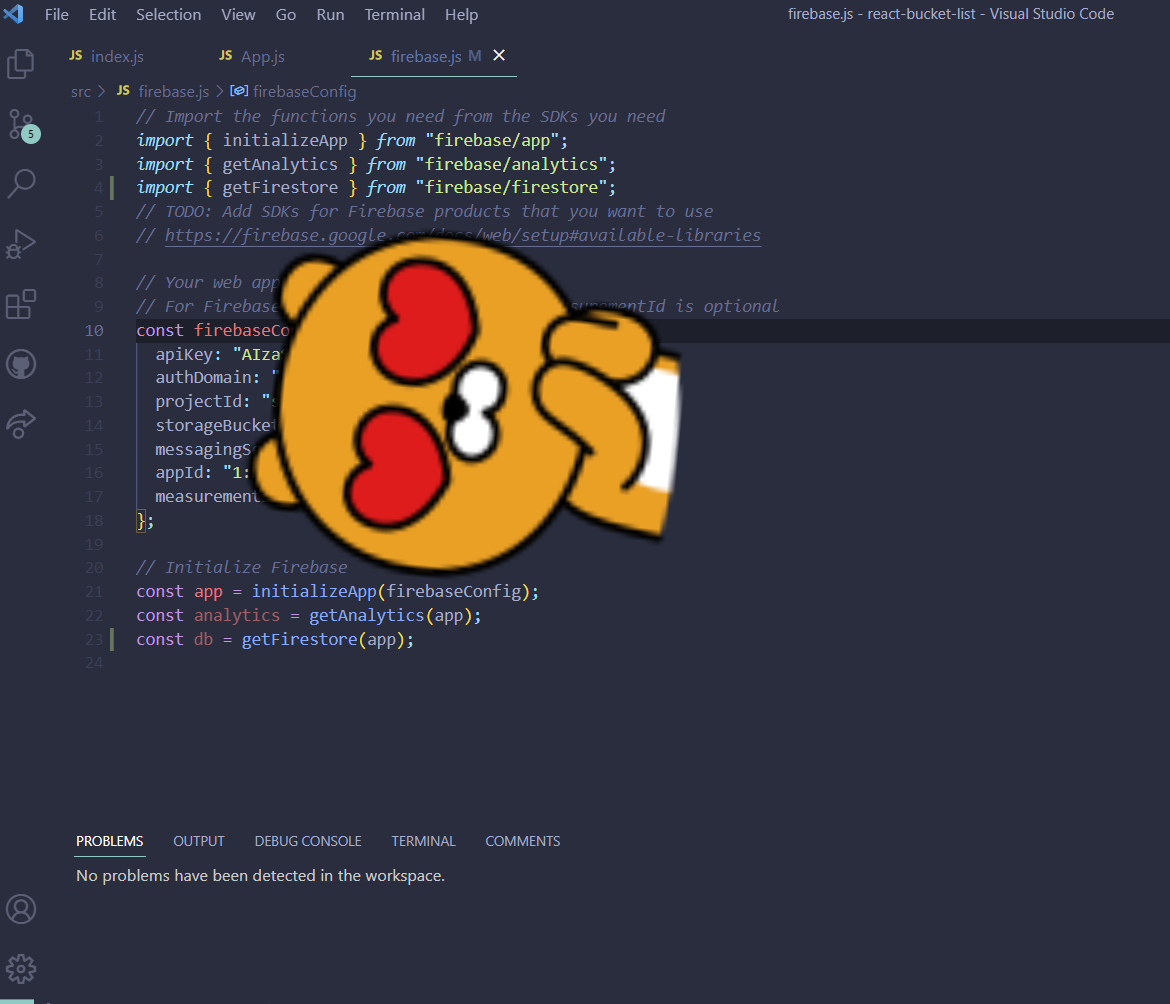The width and height of the screenshot is (1170, 1004).
Task: Open the Accounts icon
Action: coord(21,909)
